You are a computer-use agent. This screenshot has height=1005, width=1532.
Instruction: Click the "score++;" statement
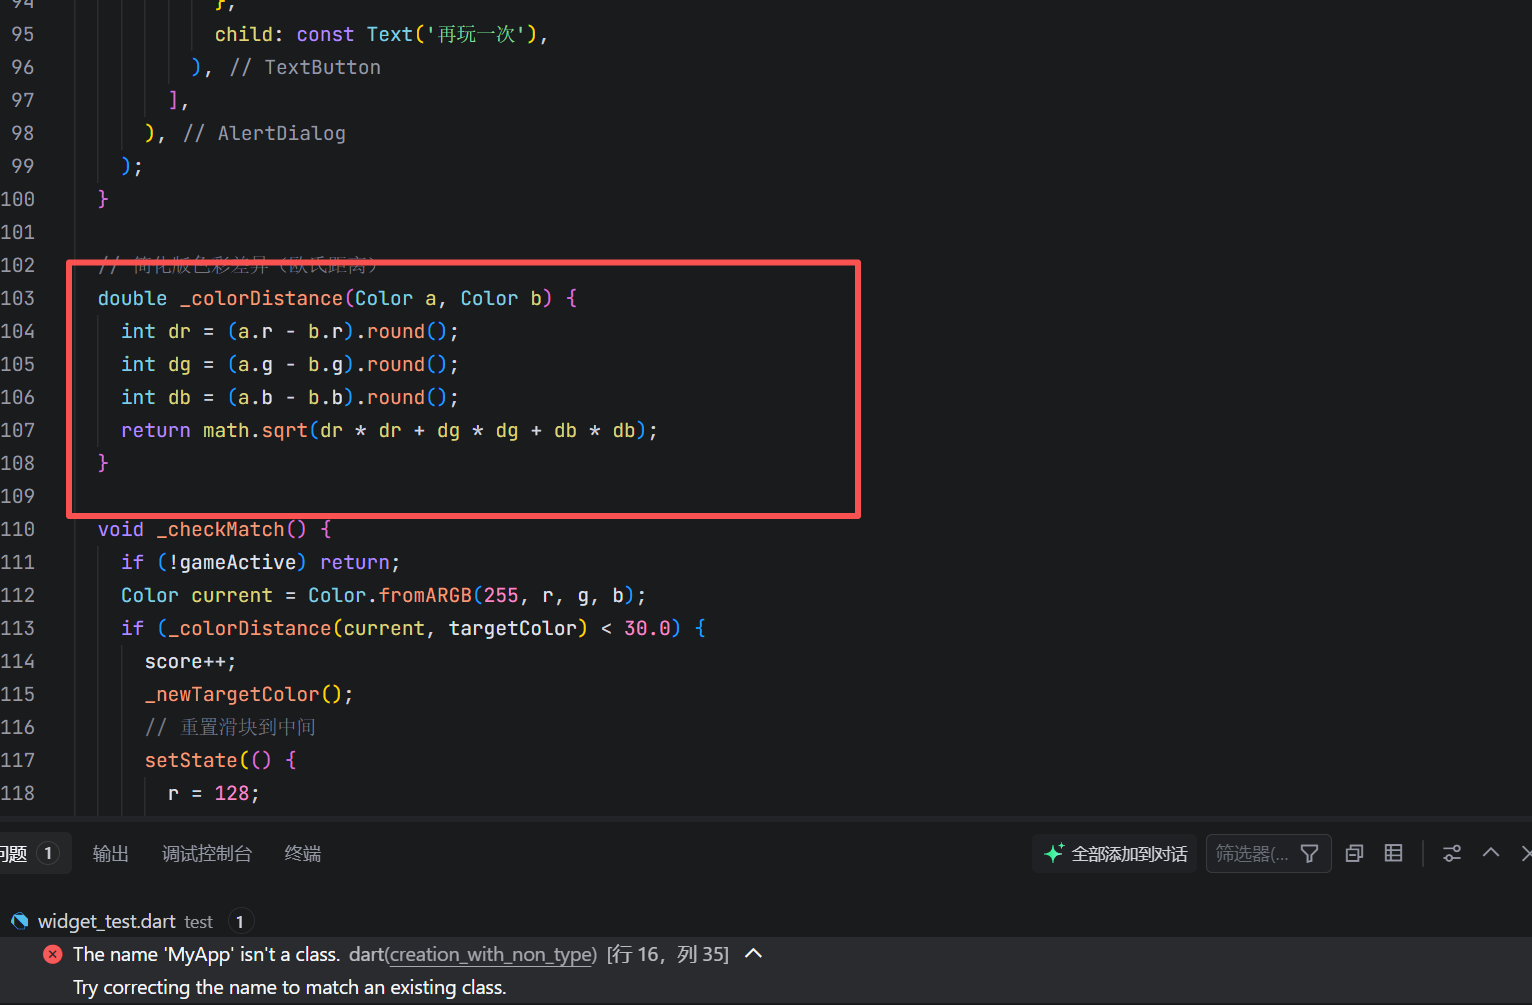click(191, 661)
